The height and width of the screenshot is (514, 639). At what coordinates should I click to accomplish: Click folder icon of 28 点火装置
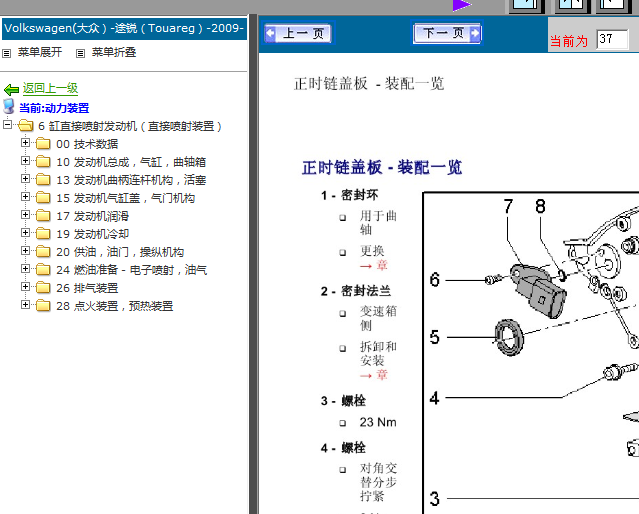43,306
